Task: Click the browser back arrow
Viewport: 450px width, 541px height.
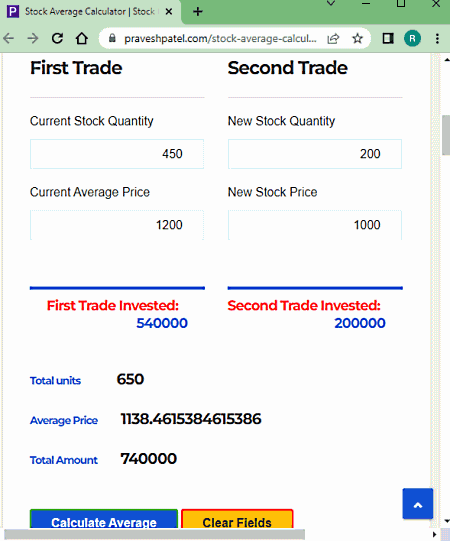Action: (x=9, y=38)
